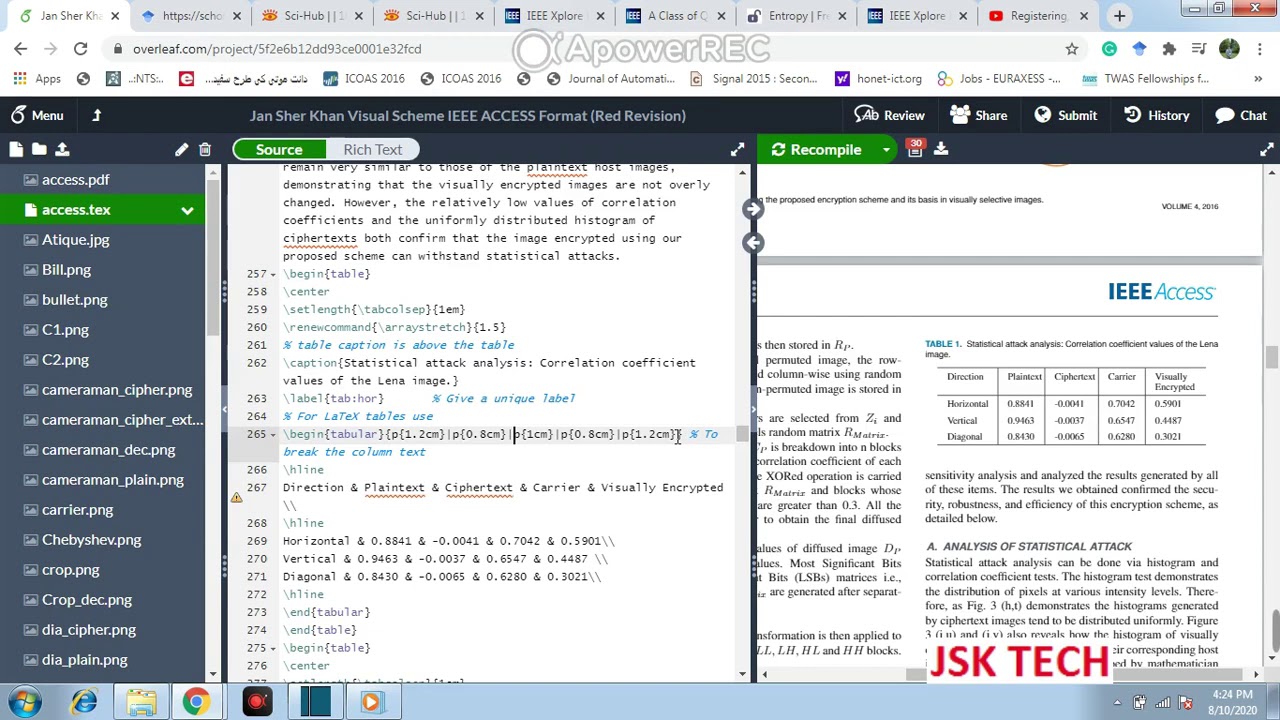Open carrier.png file

point(77,510)
